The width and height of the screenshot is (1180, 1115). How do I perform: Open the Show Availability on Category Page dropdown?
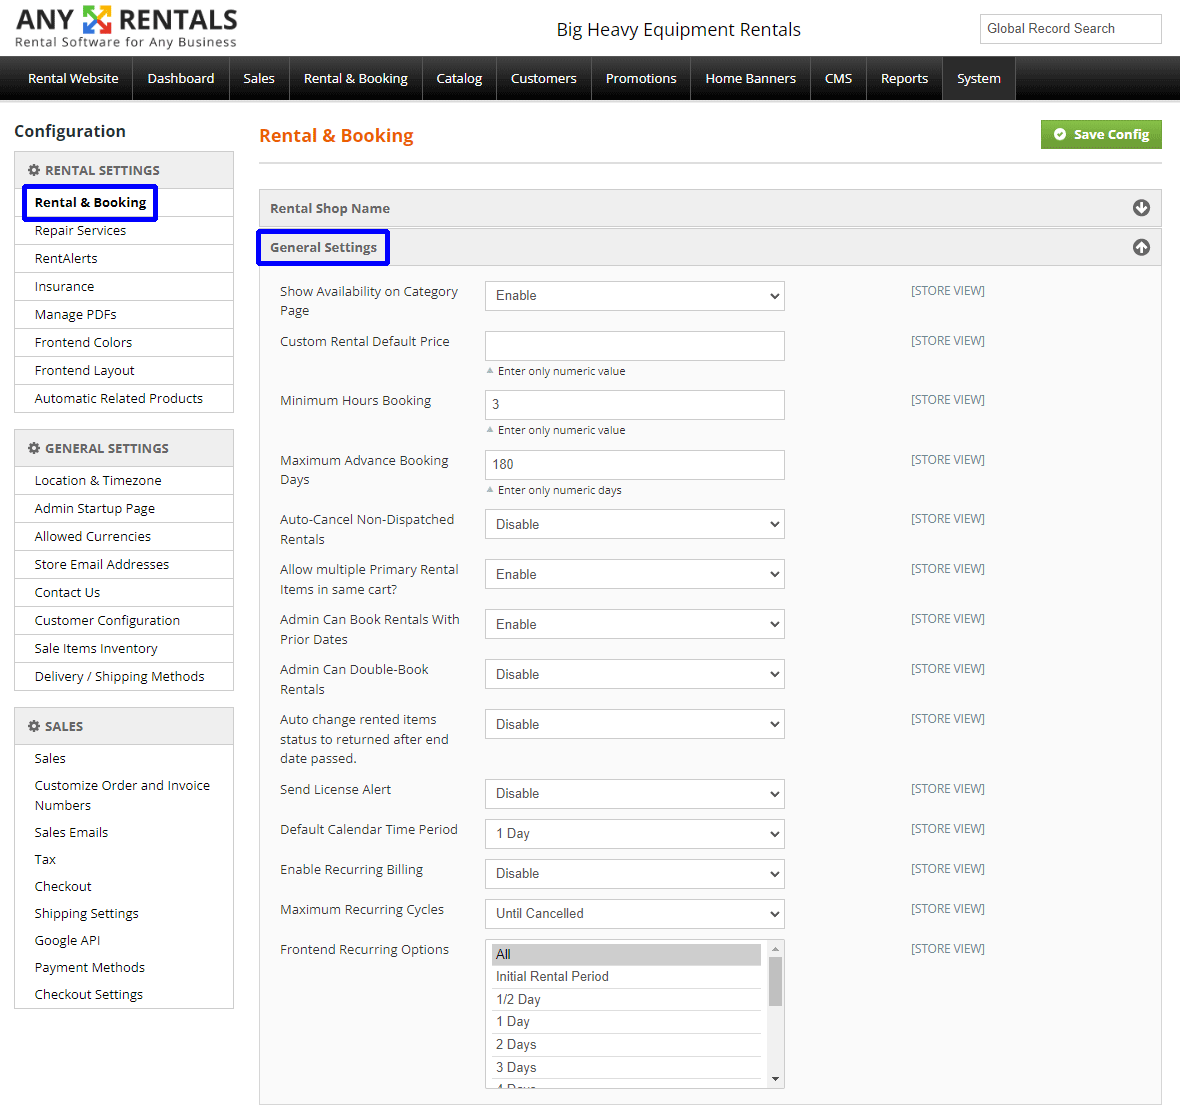tap(634, 296)
